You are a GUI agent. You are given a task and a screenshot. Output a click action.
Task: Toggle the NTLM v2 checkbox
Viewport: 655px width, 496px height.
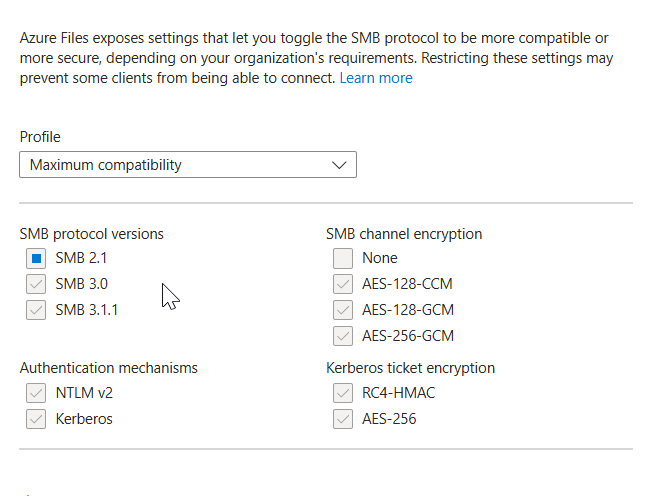(37, 393)
